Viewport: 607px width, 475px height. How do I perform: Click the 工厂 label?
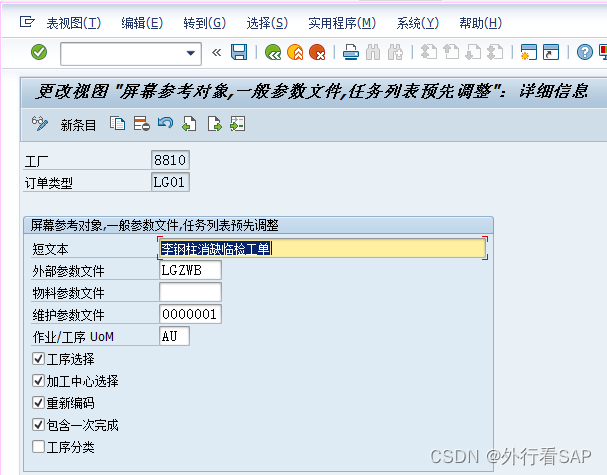[37, 161]
